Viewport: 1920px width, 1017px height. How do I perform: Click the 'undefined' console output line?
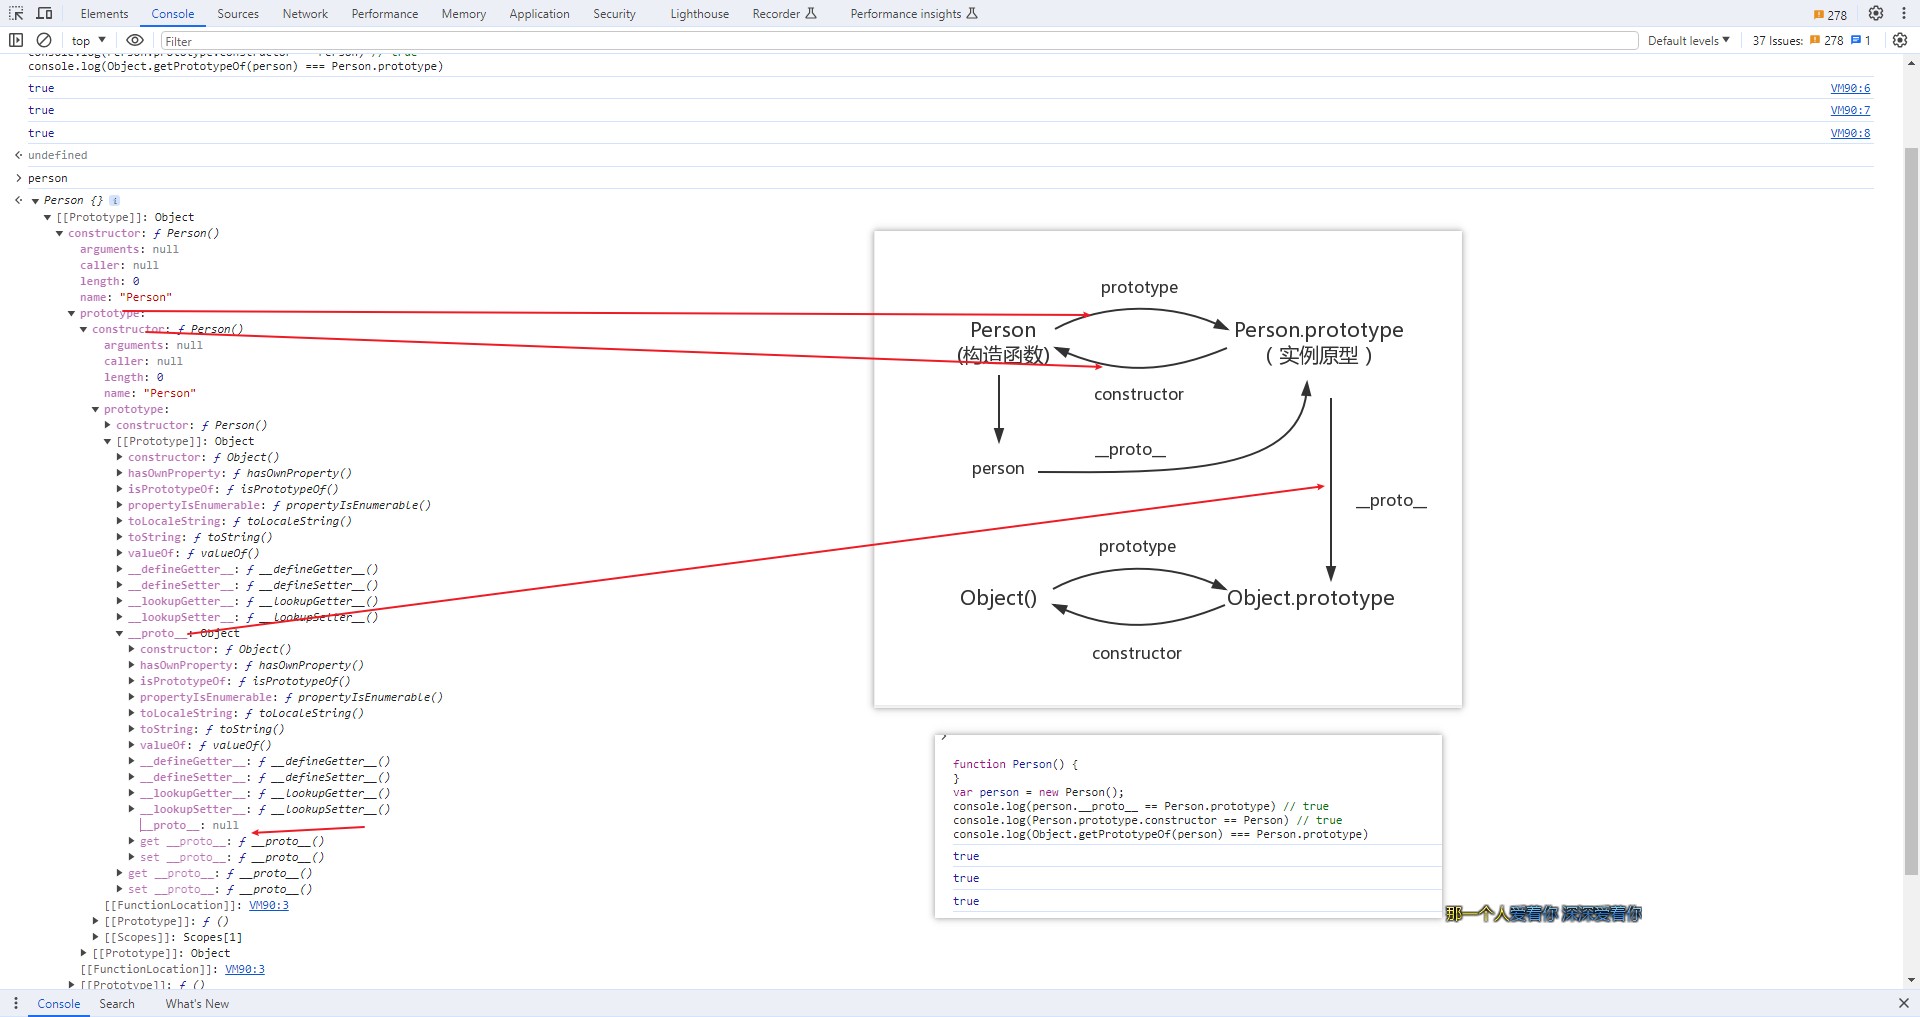pyautogui.click(x=58, y=155)
